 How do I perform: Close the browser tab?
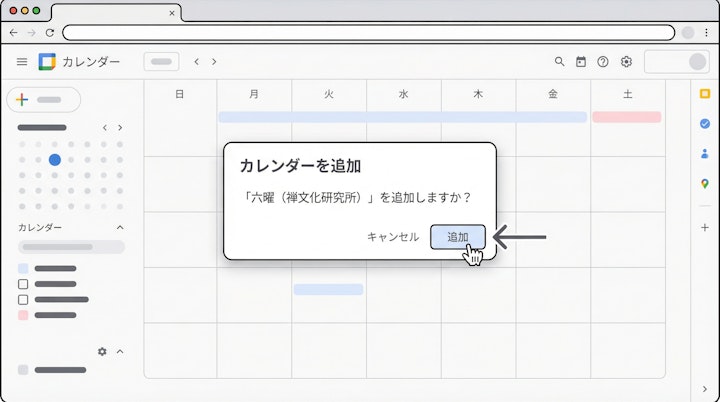[172, 13]
